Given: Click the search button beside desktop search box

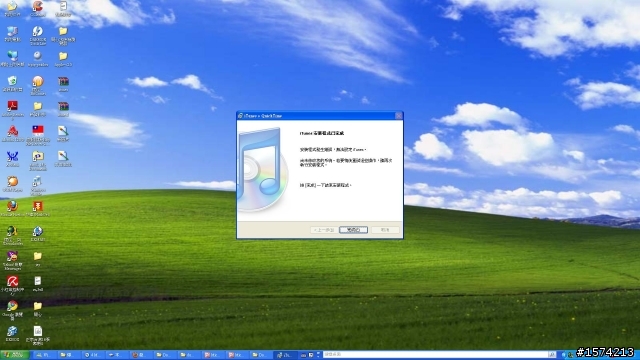Looking at the screenshot, I should coord(551,355).
